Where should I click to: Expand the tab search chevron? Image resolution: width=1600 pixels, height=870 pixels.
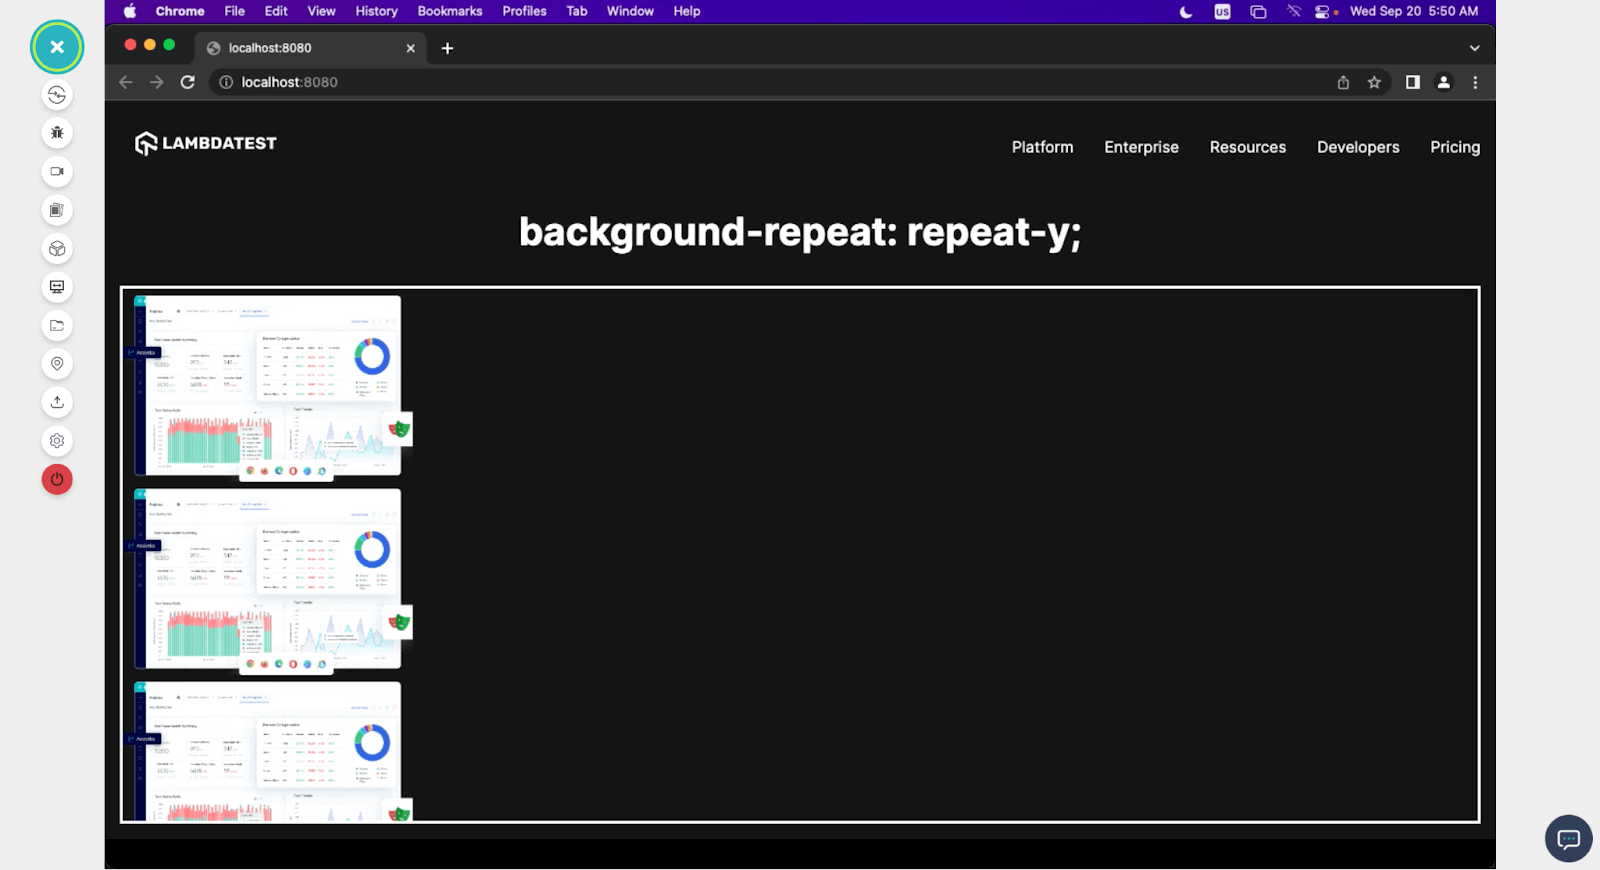pyautogui.click(x=1474, y=48)
